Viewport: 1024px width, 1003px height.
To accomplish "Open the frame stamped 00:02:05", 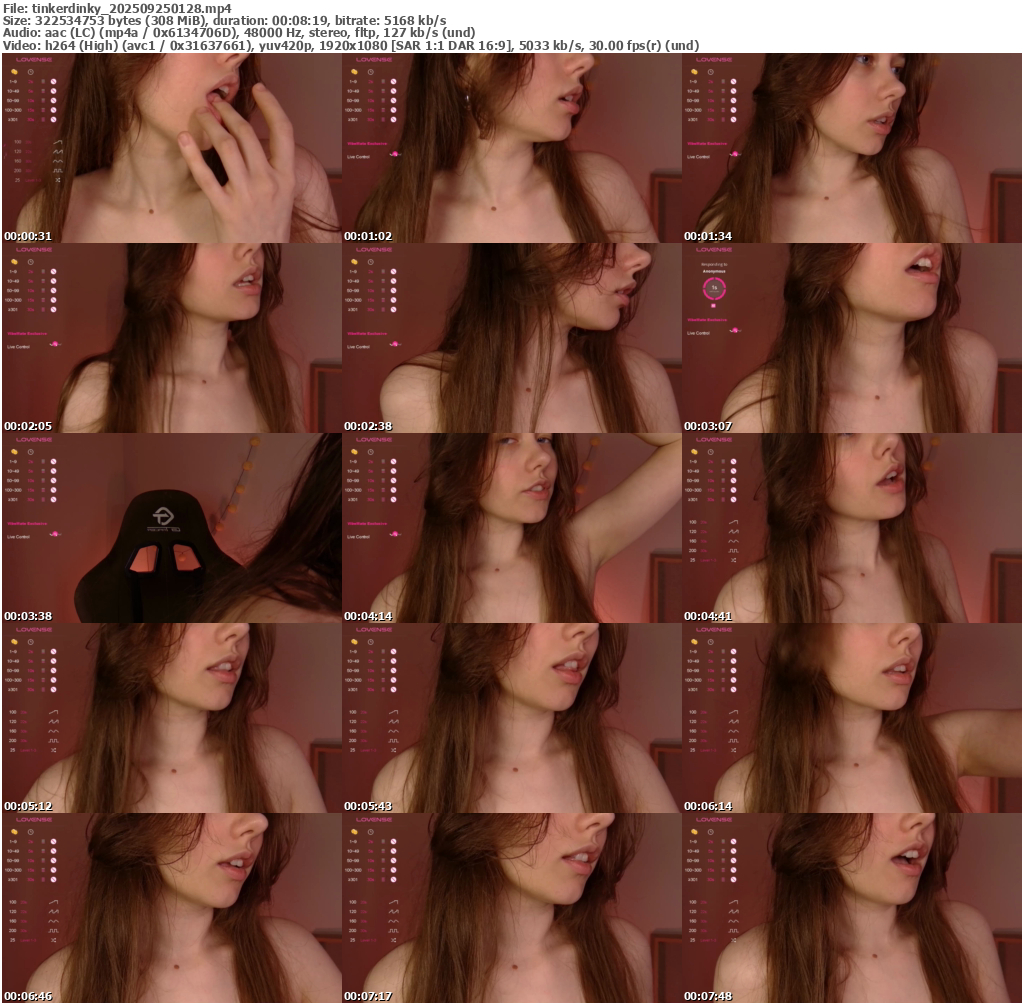I will click(172, 338).
